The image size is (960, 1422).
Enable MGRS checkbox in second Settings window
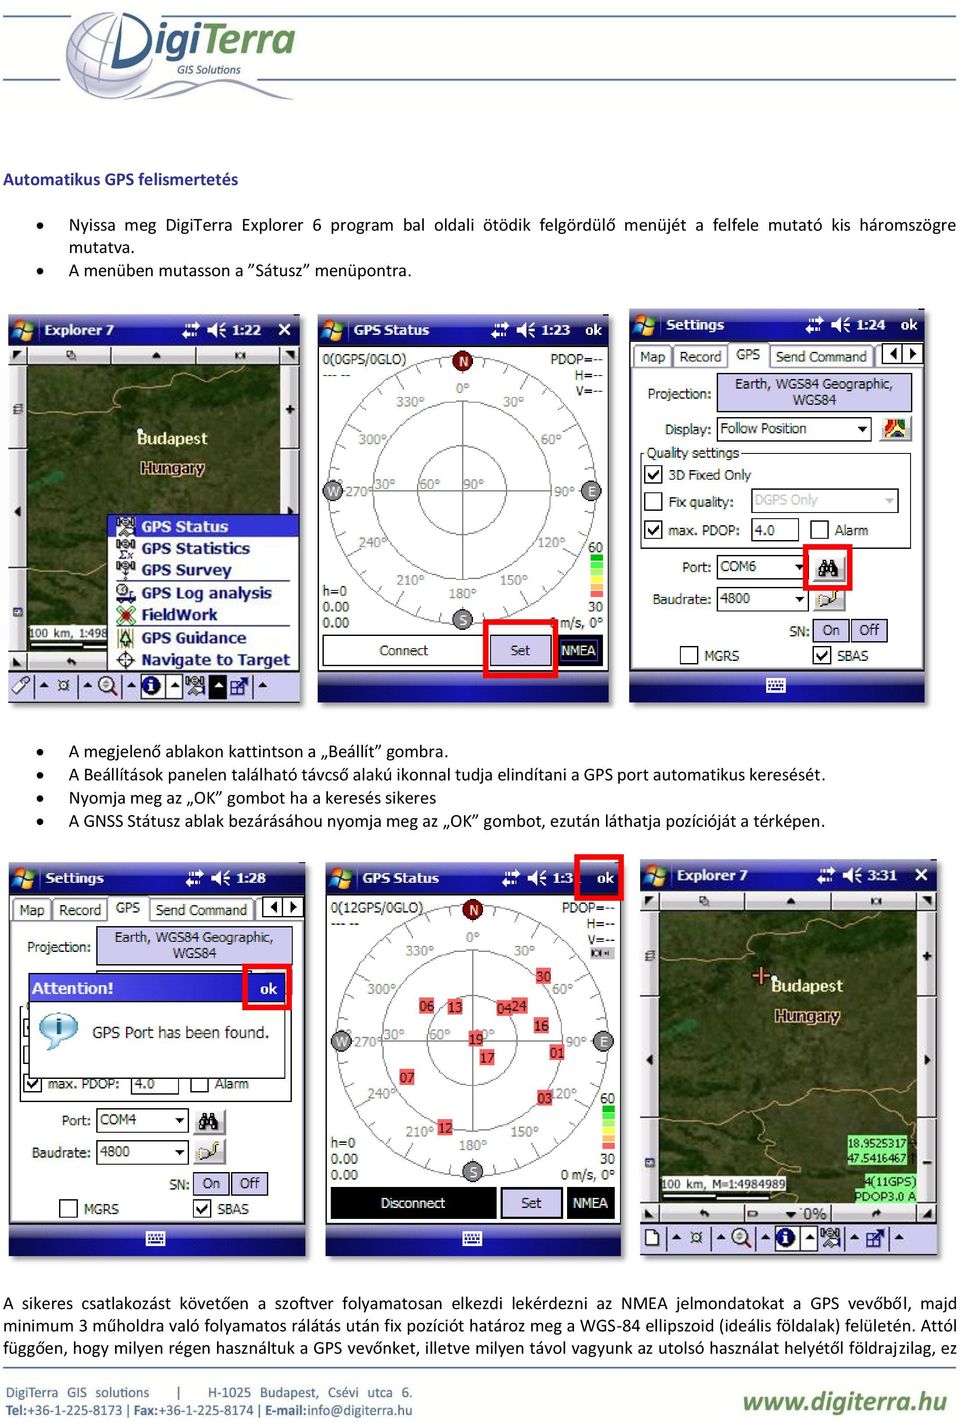click(x=69, y=1209)
